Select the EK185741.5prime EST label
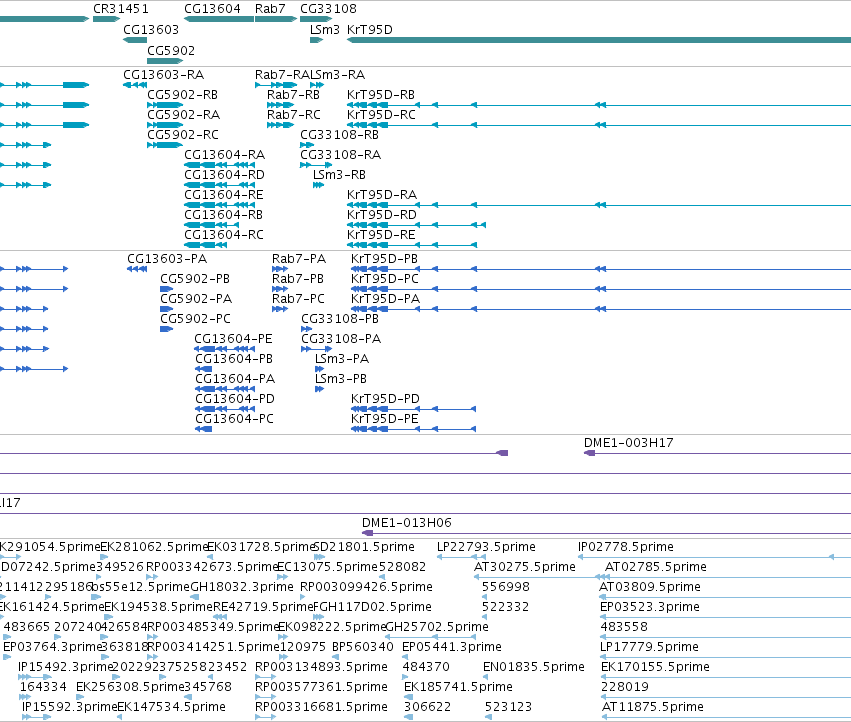The width and height of the screenshot is (851, 722). (458, 687)
